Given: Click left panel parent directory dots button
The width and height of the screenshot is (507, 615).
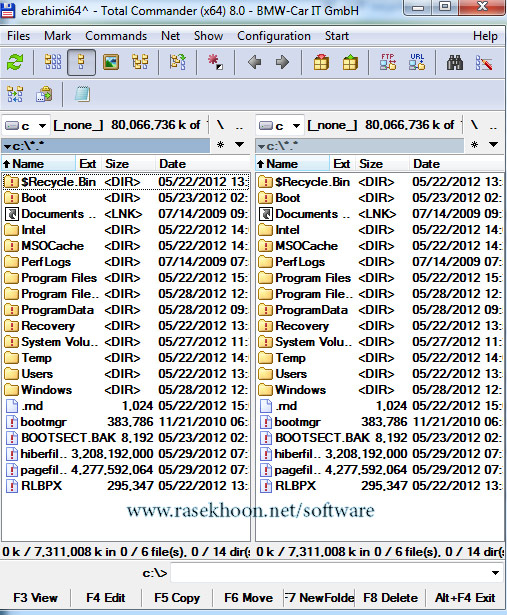Looking at the screenshot, I should pos(239,125).
